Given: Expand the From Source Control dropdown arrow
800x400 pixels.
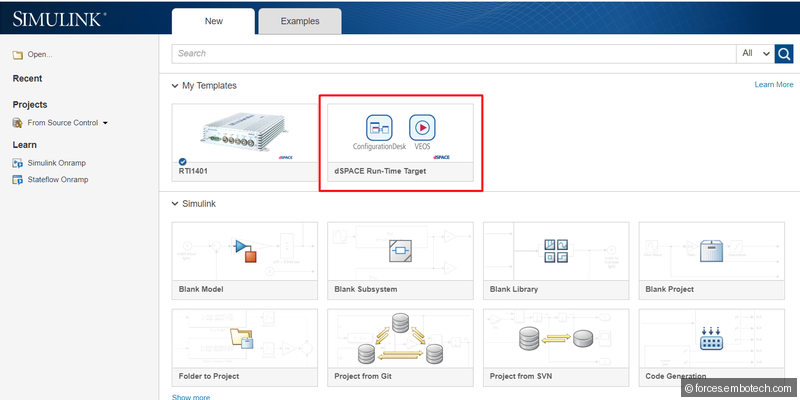Looking at the screenshot, I should pos(105,123).
